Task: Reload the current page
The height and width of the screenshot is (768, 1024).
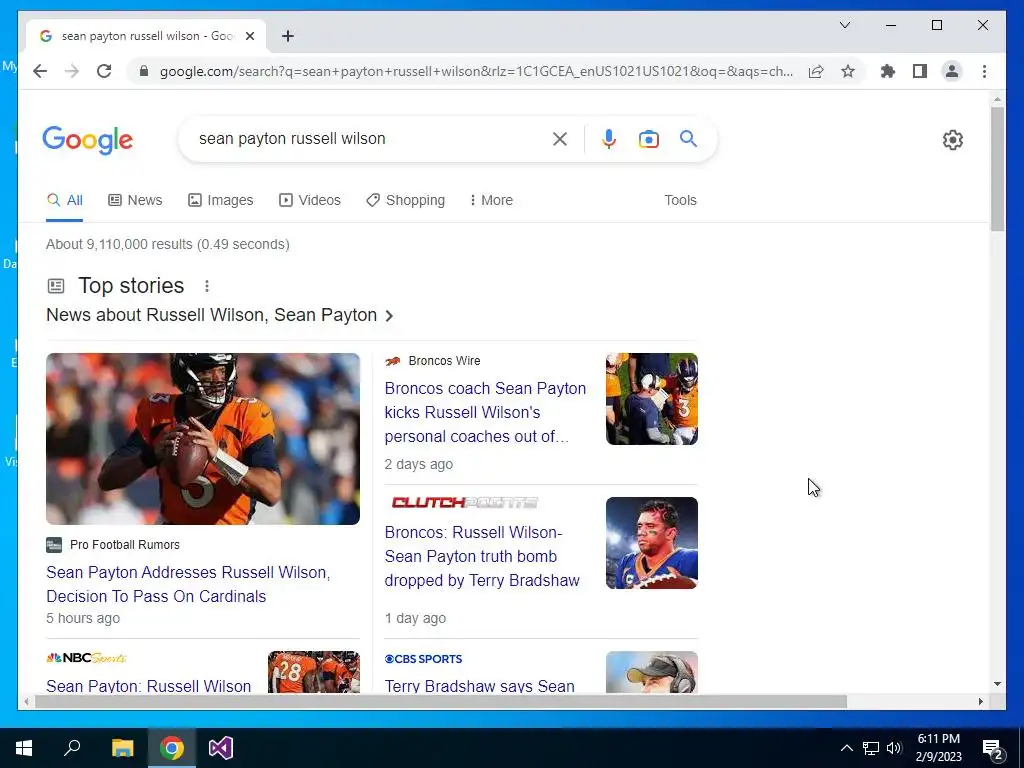Action: [x=104, y=71]
